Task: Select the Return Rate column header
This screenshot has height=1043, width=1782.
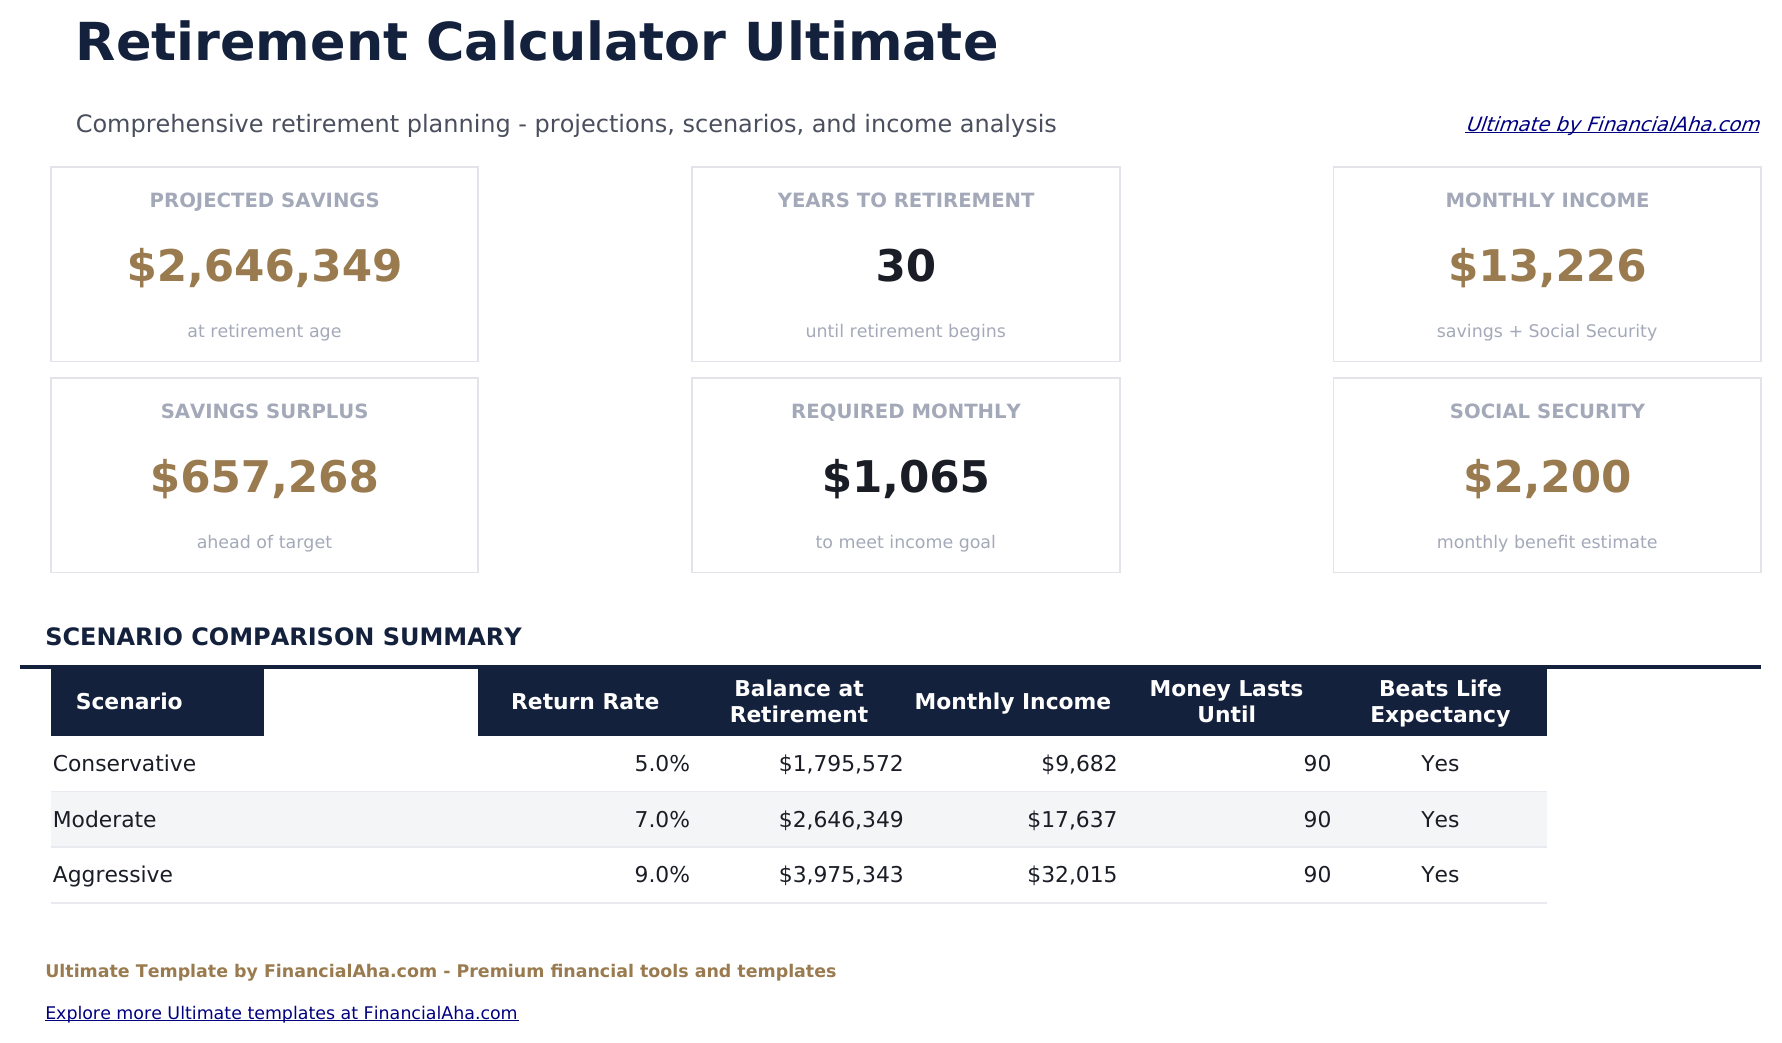Action: click(x=584, y=701)
